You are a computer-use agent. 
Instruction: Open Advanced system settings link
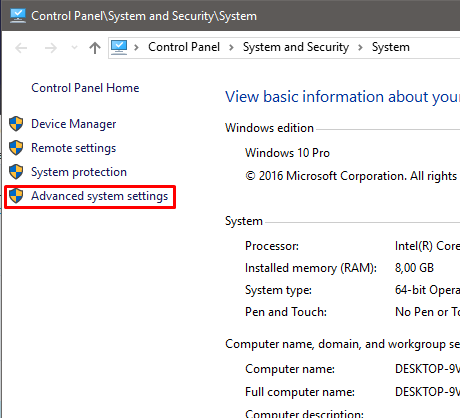coord(100,196)
